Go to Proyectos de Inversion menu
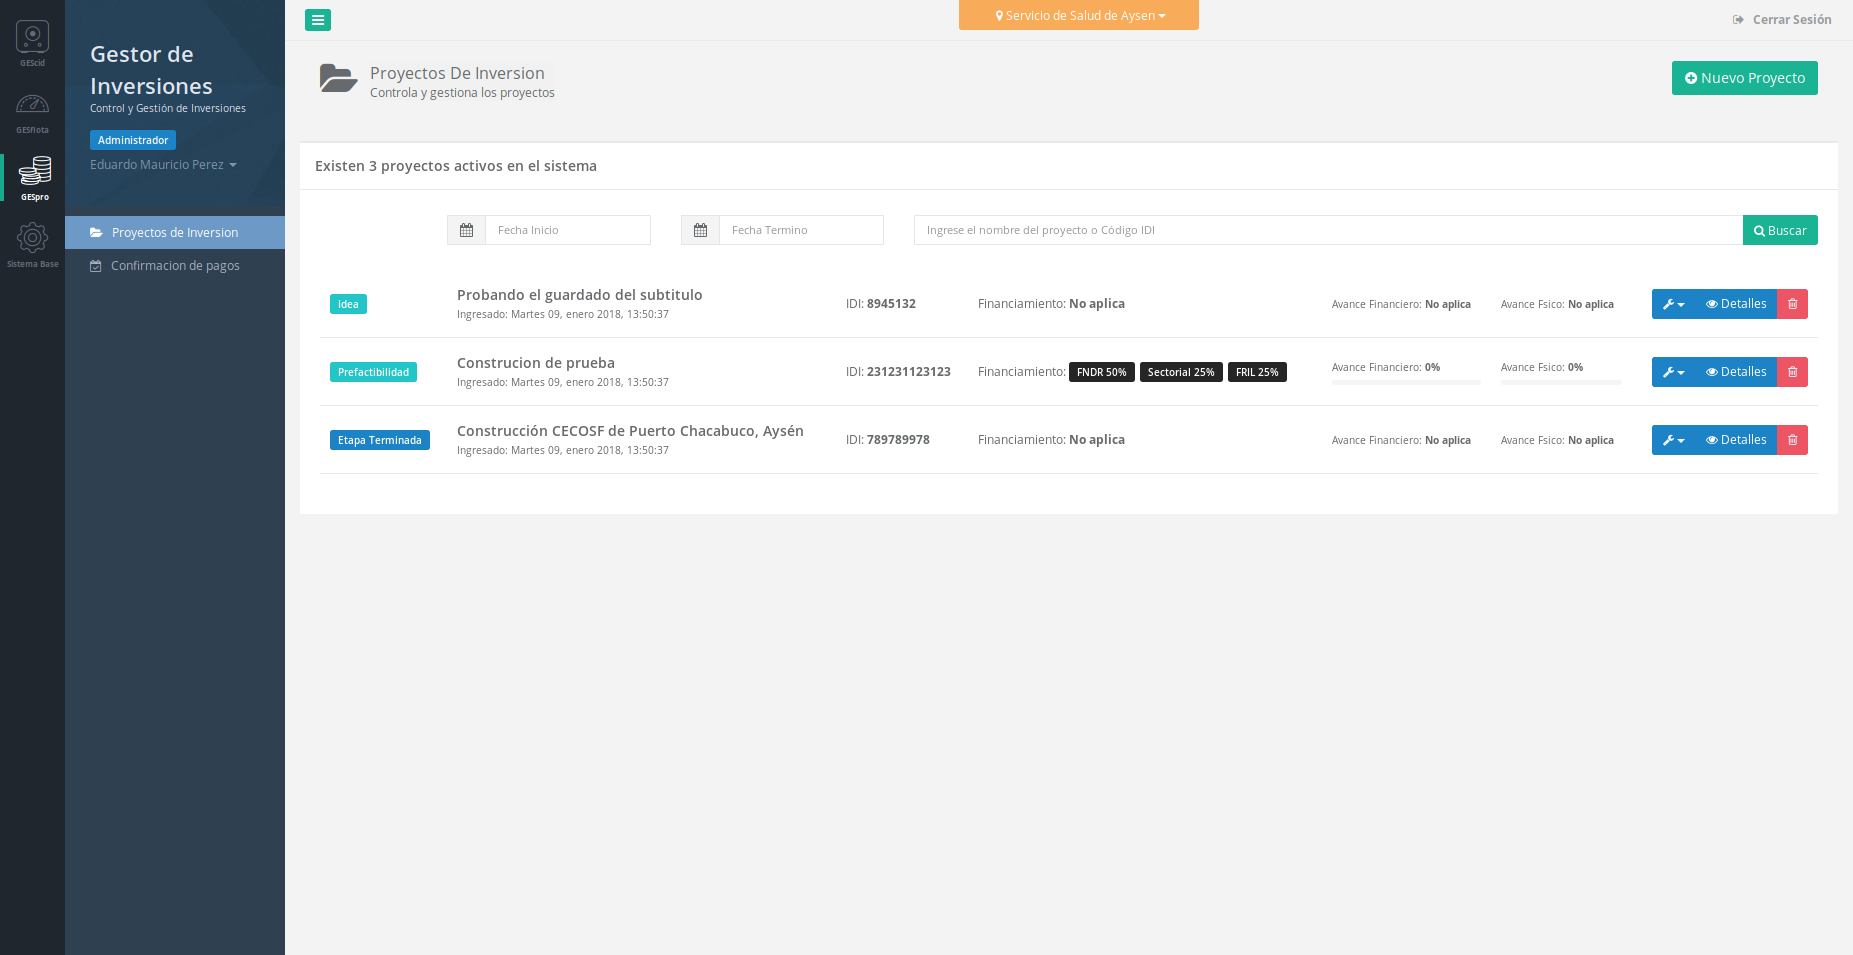Image resolution: width=1853 pixels, height=955 pixels. coord(174,233)
